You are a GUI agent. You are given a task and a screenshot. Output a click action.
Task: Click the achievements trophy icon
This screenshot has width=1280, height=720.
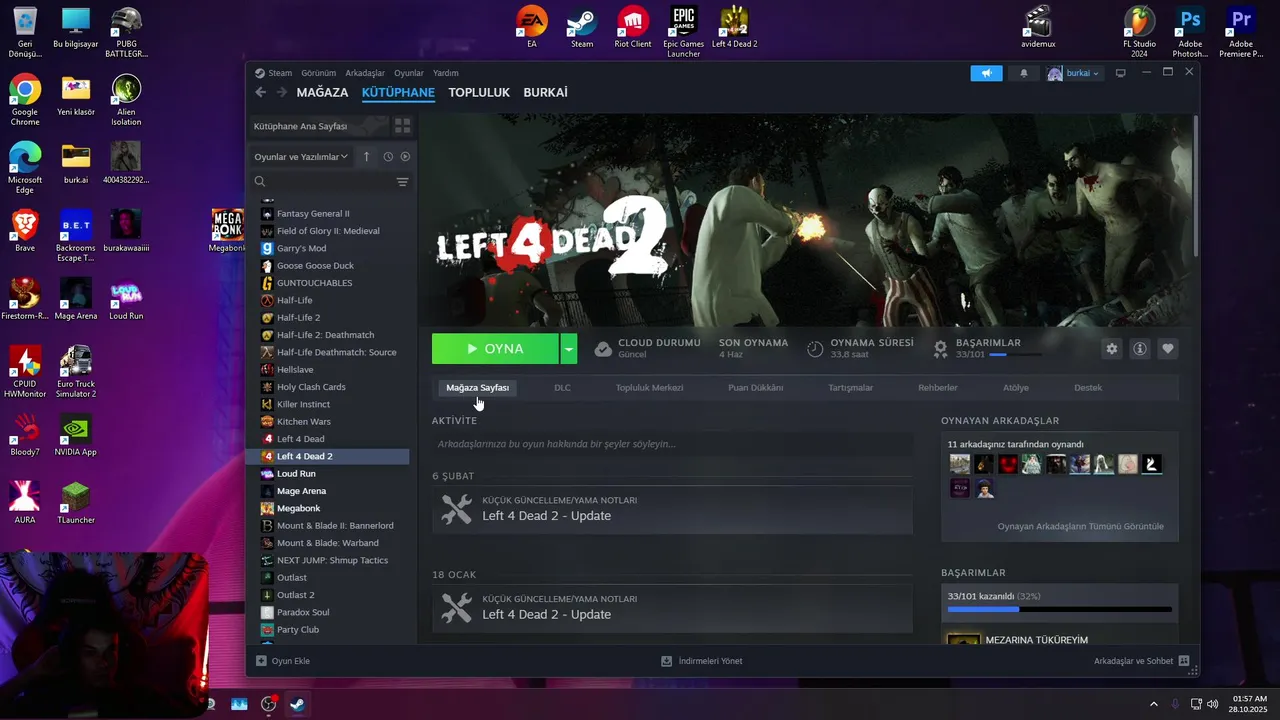940,349
